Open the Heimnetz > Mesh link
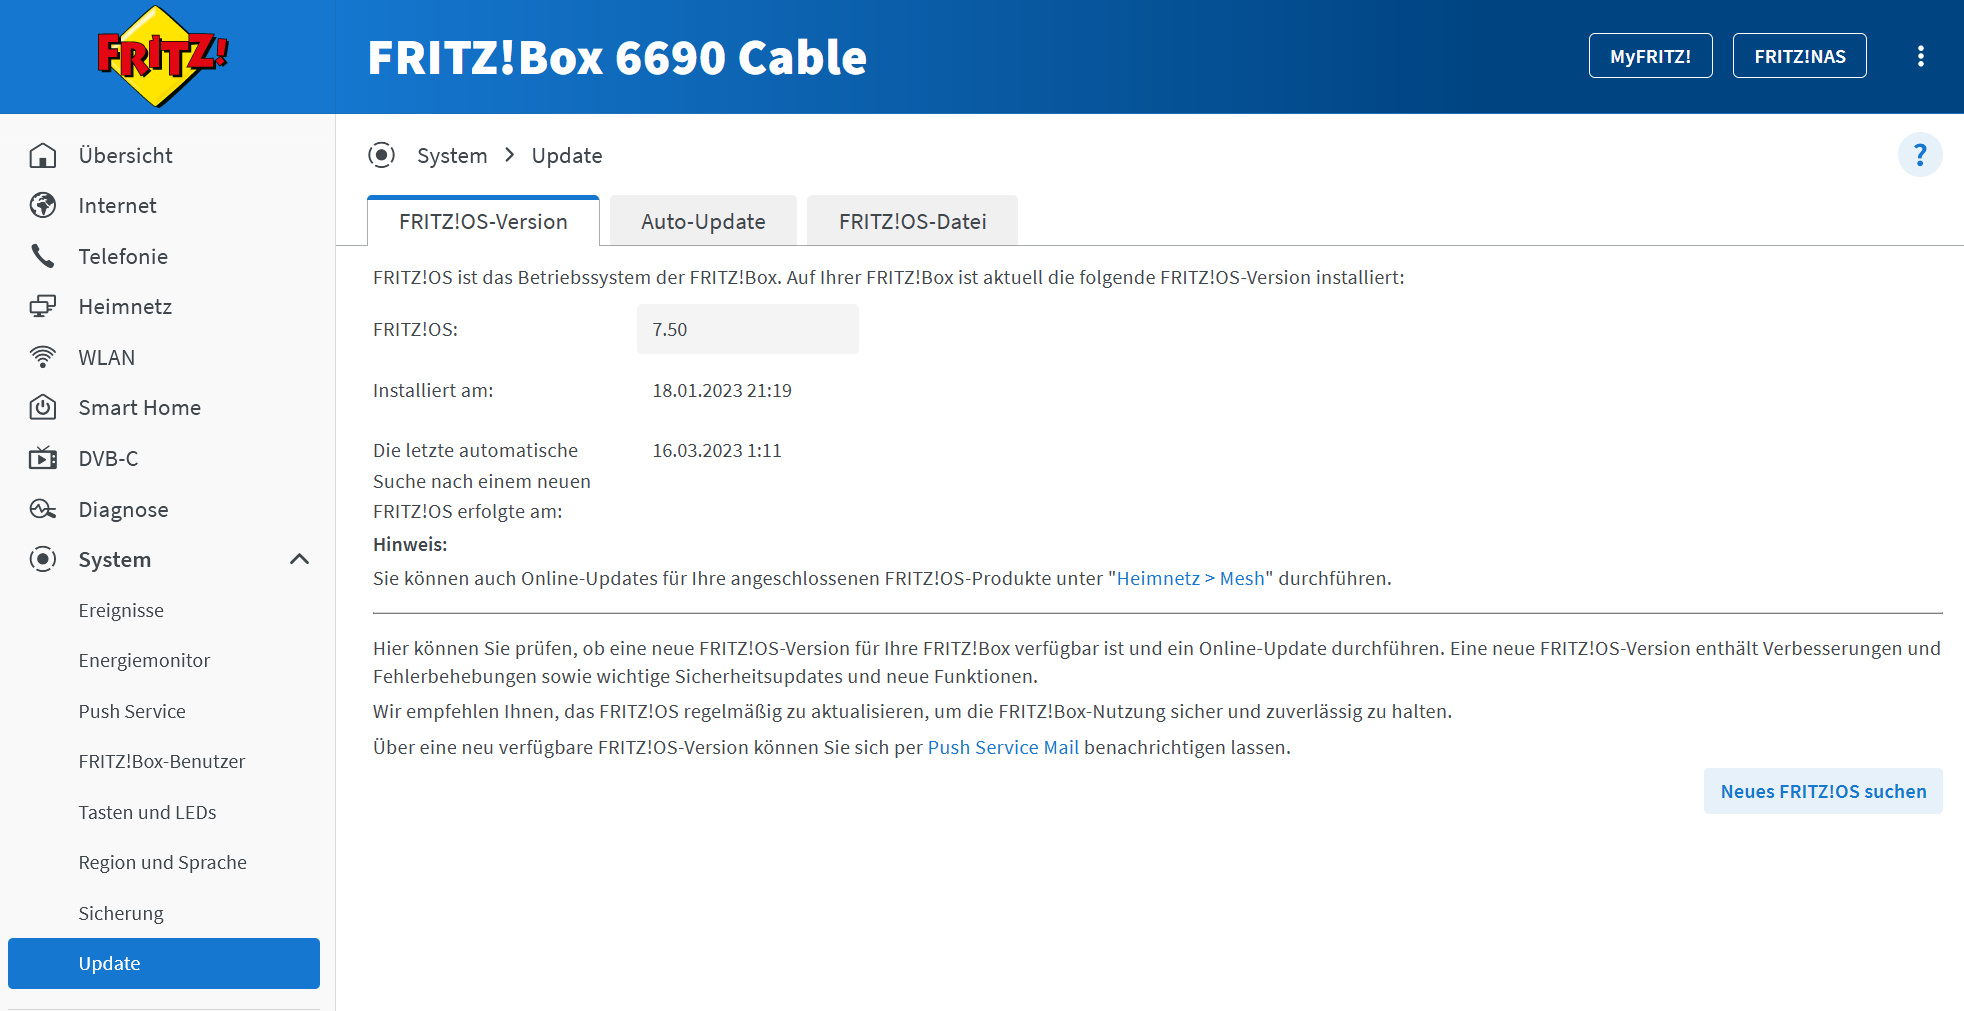 coord(1190,578)
